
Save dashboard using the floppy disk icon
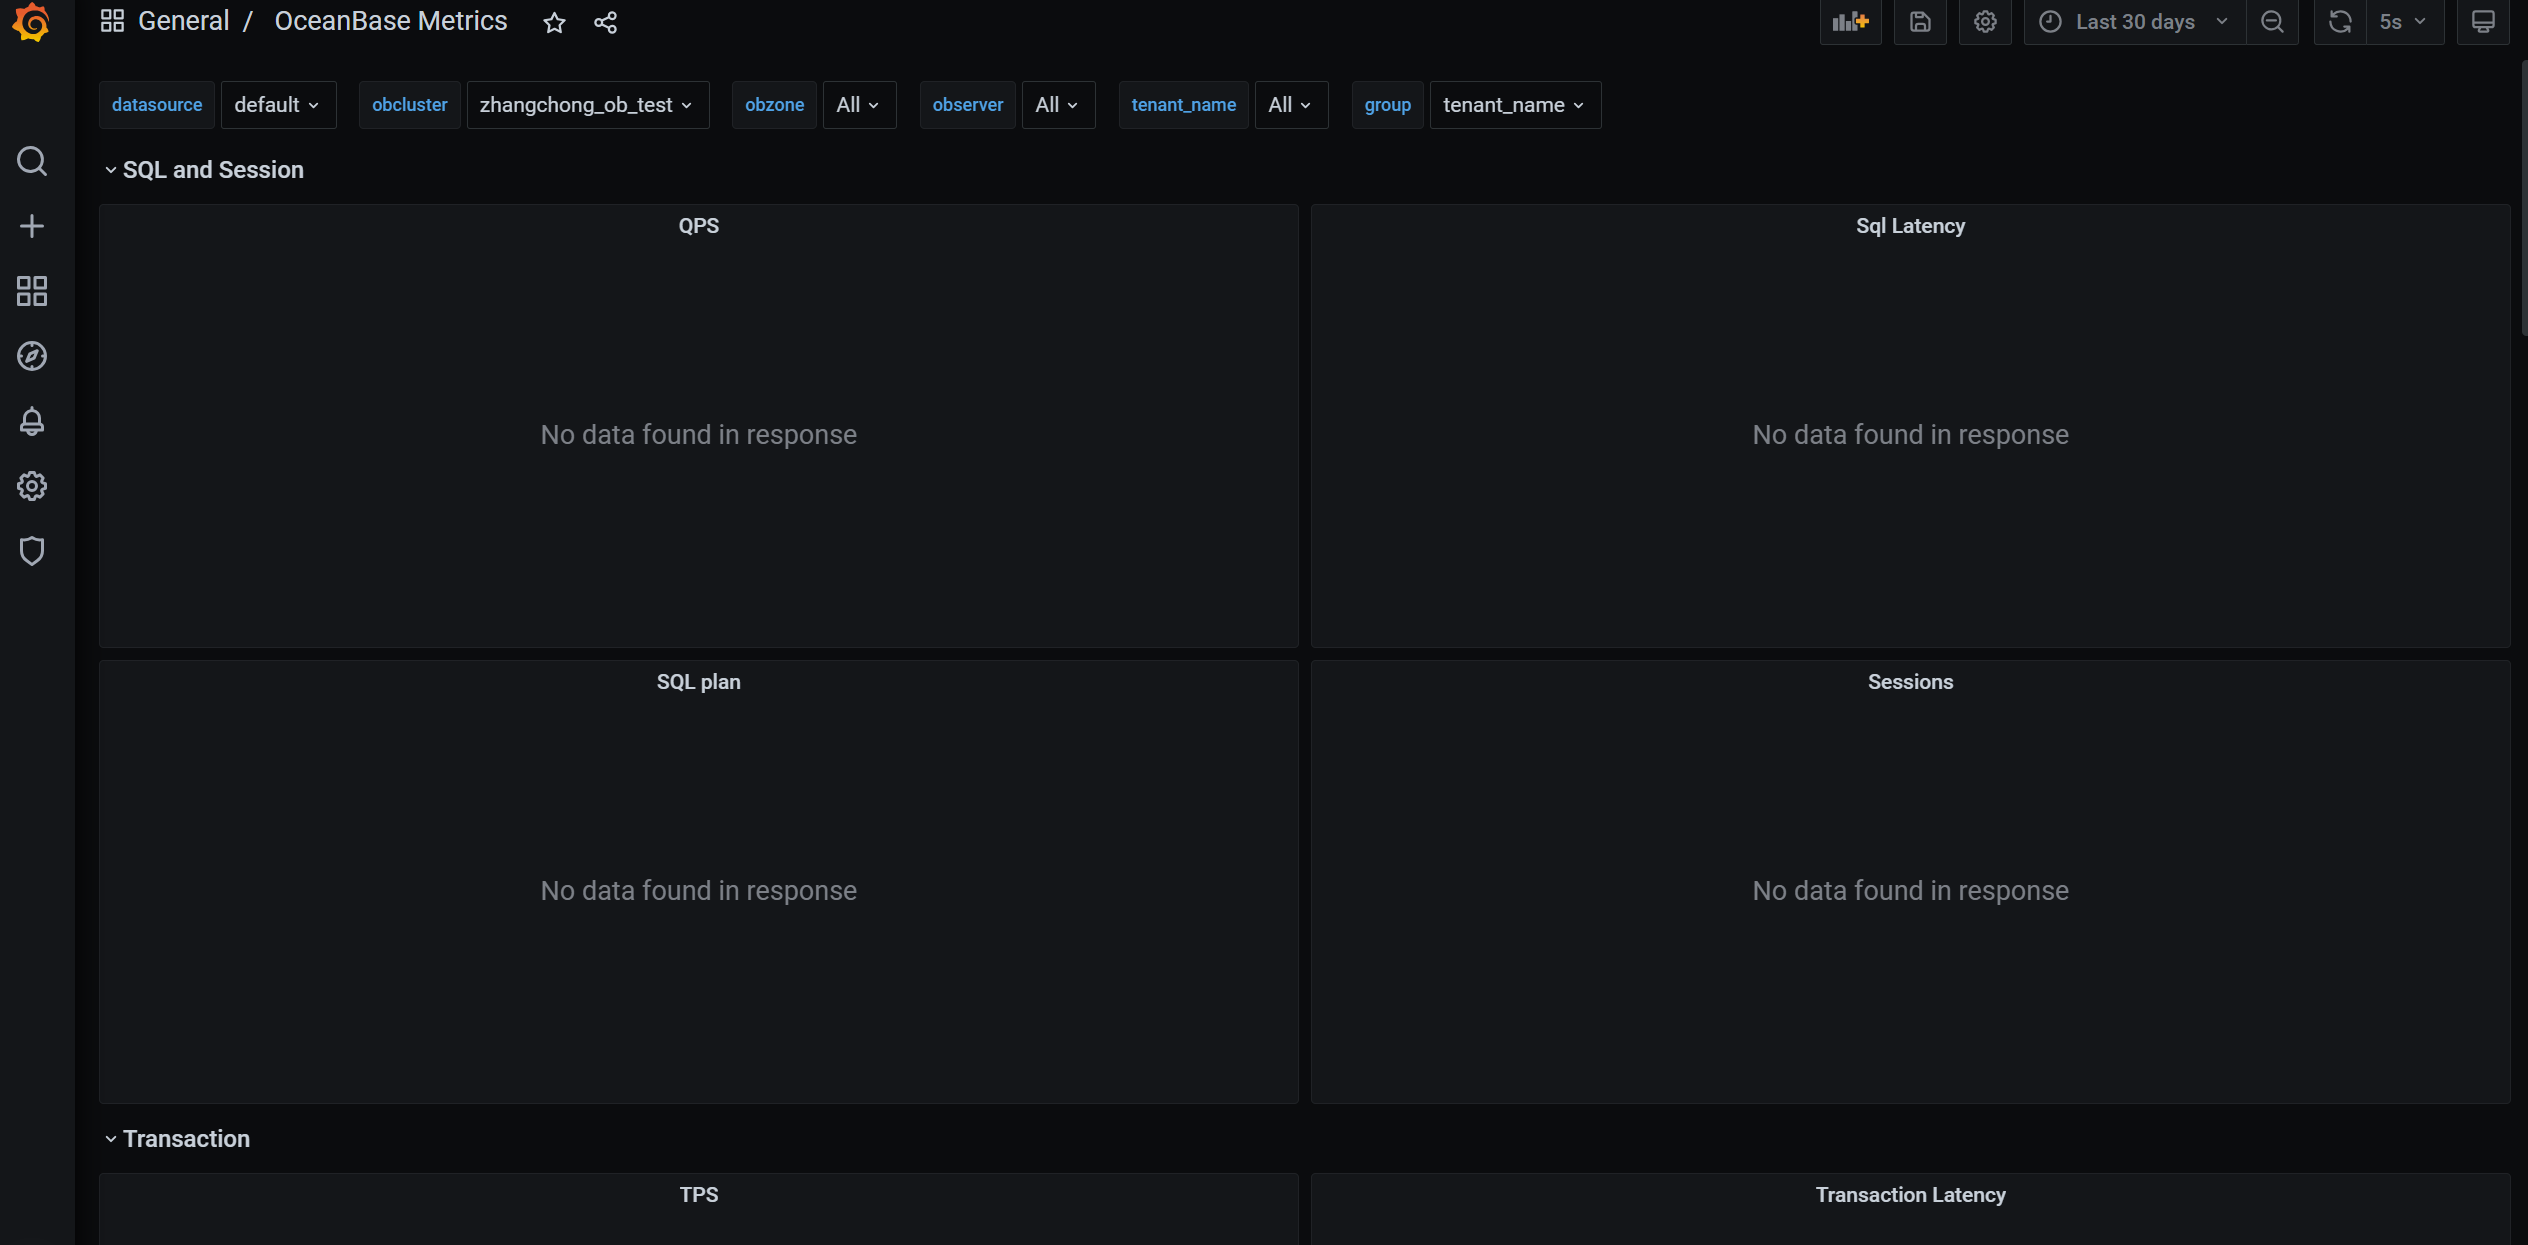[1919, 22]
